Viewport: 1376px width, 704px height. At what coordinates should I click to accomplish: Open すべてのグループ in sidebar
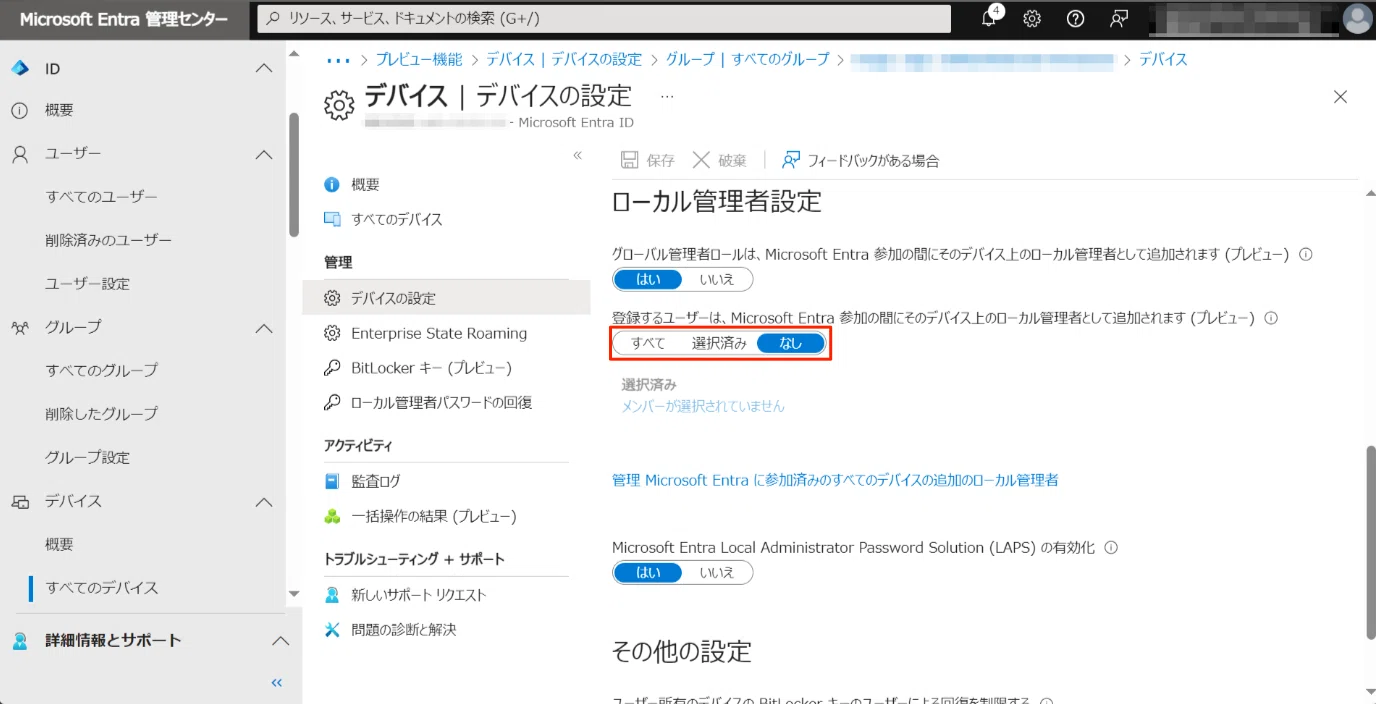102,370
